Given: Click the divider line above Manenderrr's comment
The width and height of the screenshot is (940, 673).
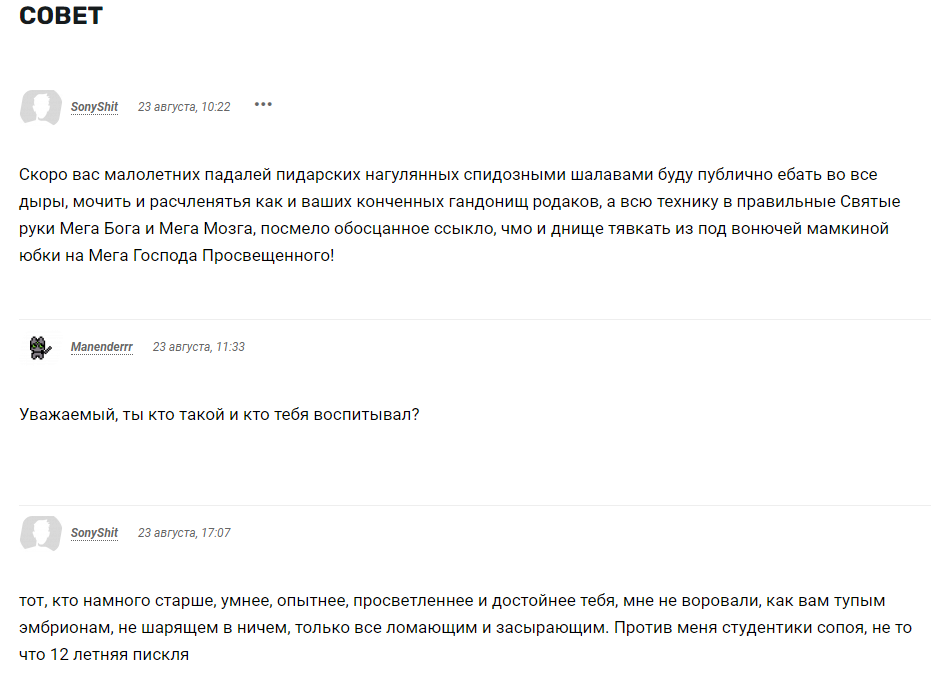Looking at the screenshot, I should [x=475, y=319].
